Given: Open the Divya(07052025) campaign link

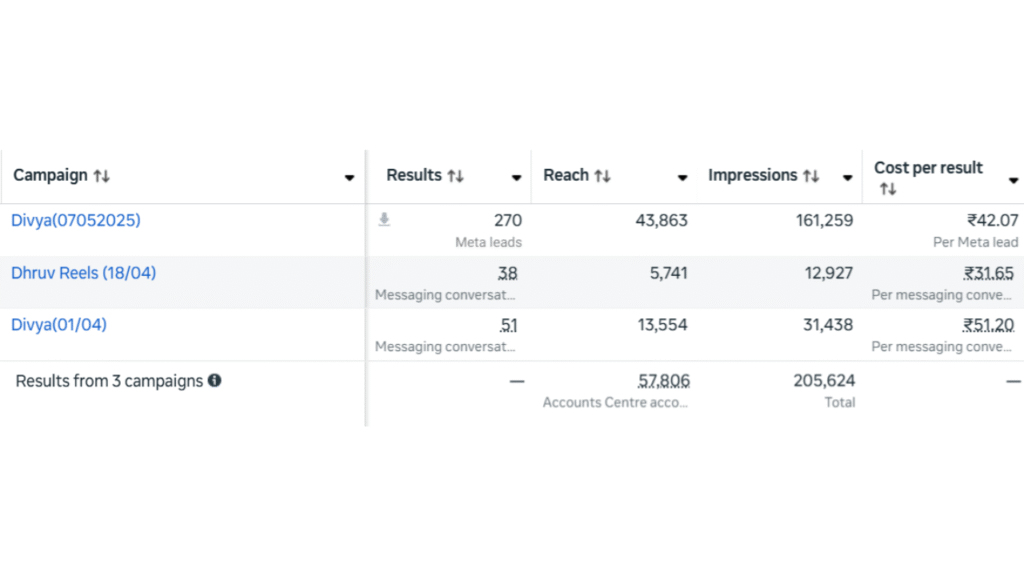Looking at the screenshot, I should point(76,220).
